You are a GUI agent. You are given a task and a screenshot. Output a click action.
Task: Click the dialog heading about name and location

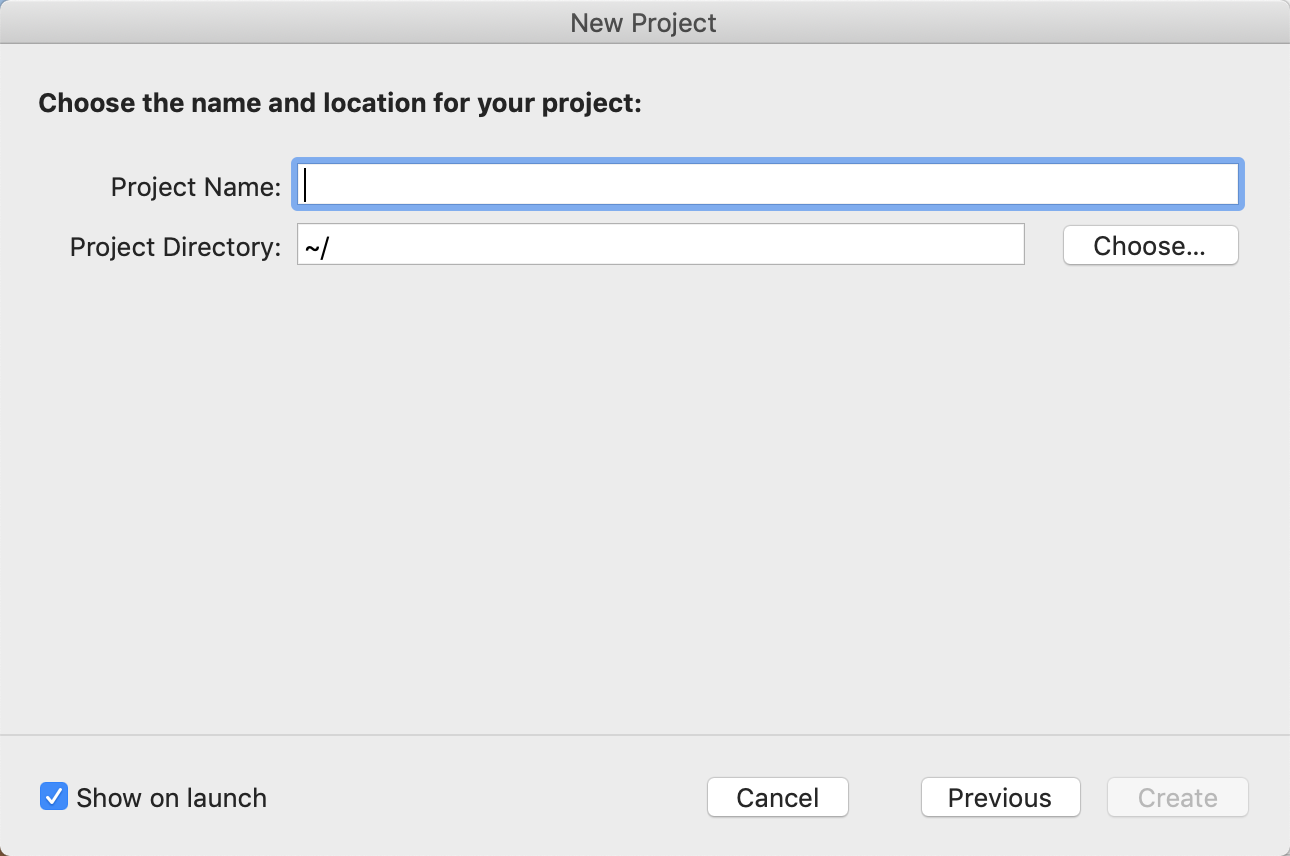(x=340, y=103)
